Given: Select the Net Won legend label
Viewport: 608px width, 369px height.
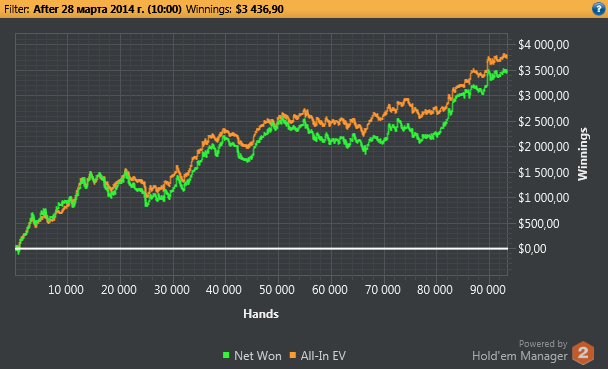Looking at the screenshot, I should tap(258, 356).
